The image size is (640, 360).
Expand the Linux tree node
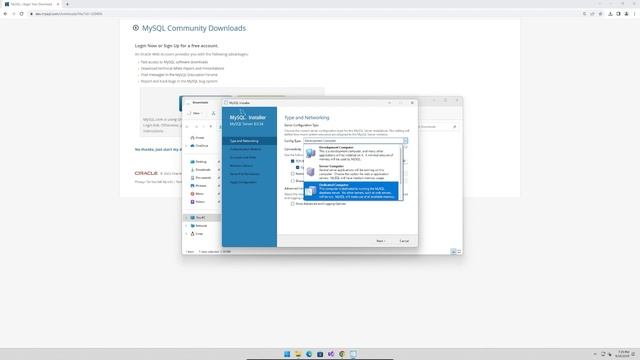pos(187,234)
